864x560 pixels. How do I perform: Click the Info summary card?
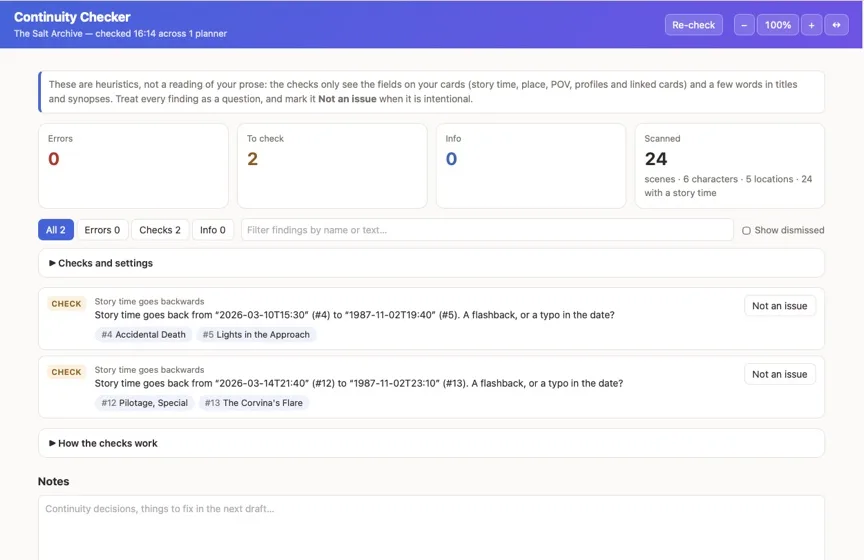pyautogui.click(x=531, y=166)
